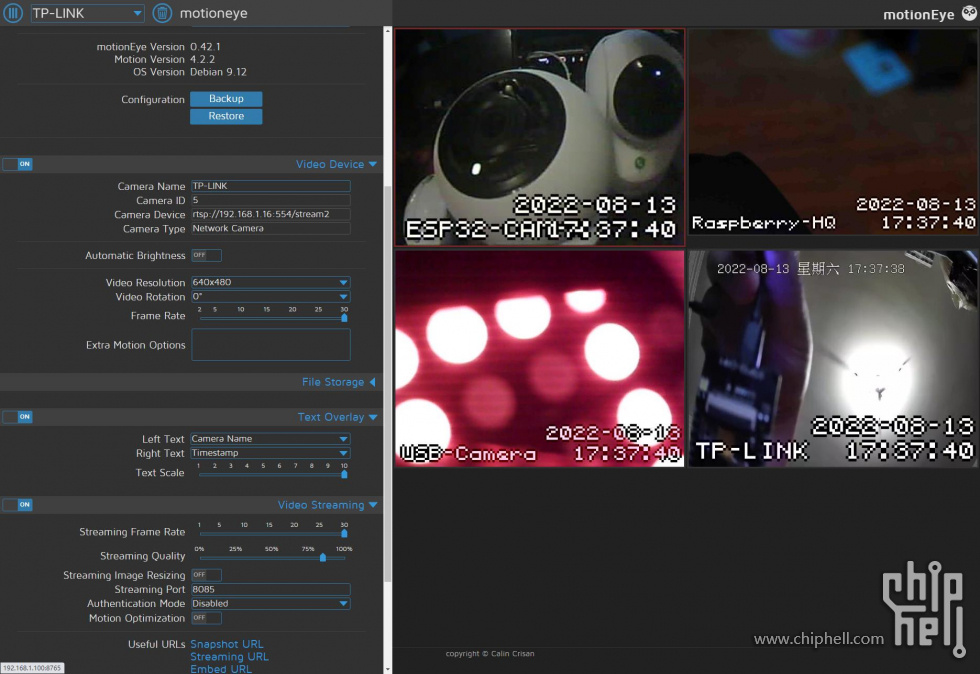Click the Streaming Frame Rate slider
The width and height of the screenshot is (980, 674).
click(272, 534)
